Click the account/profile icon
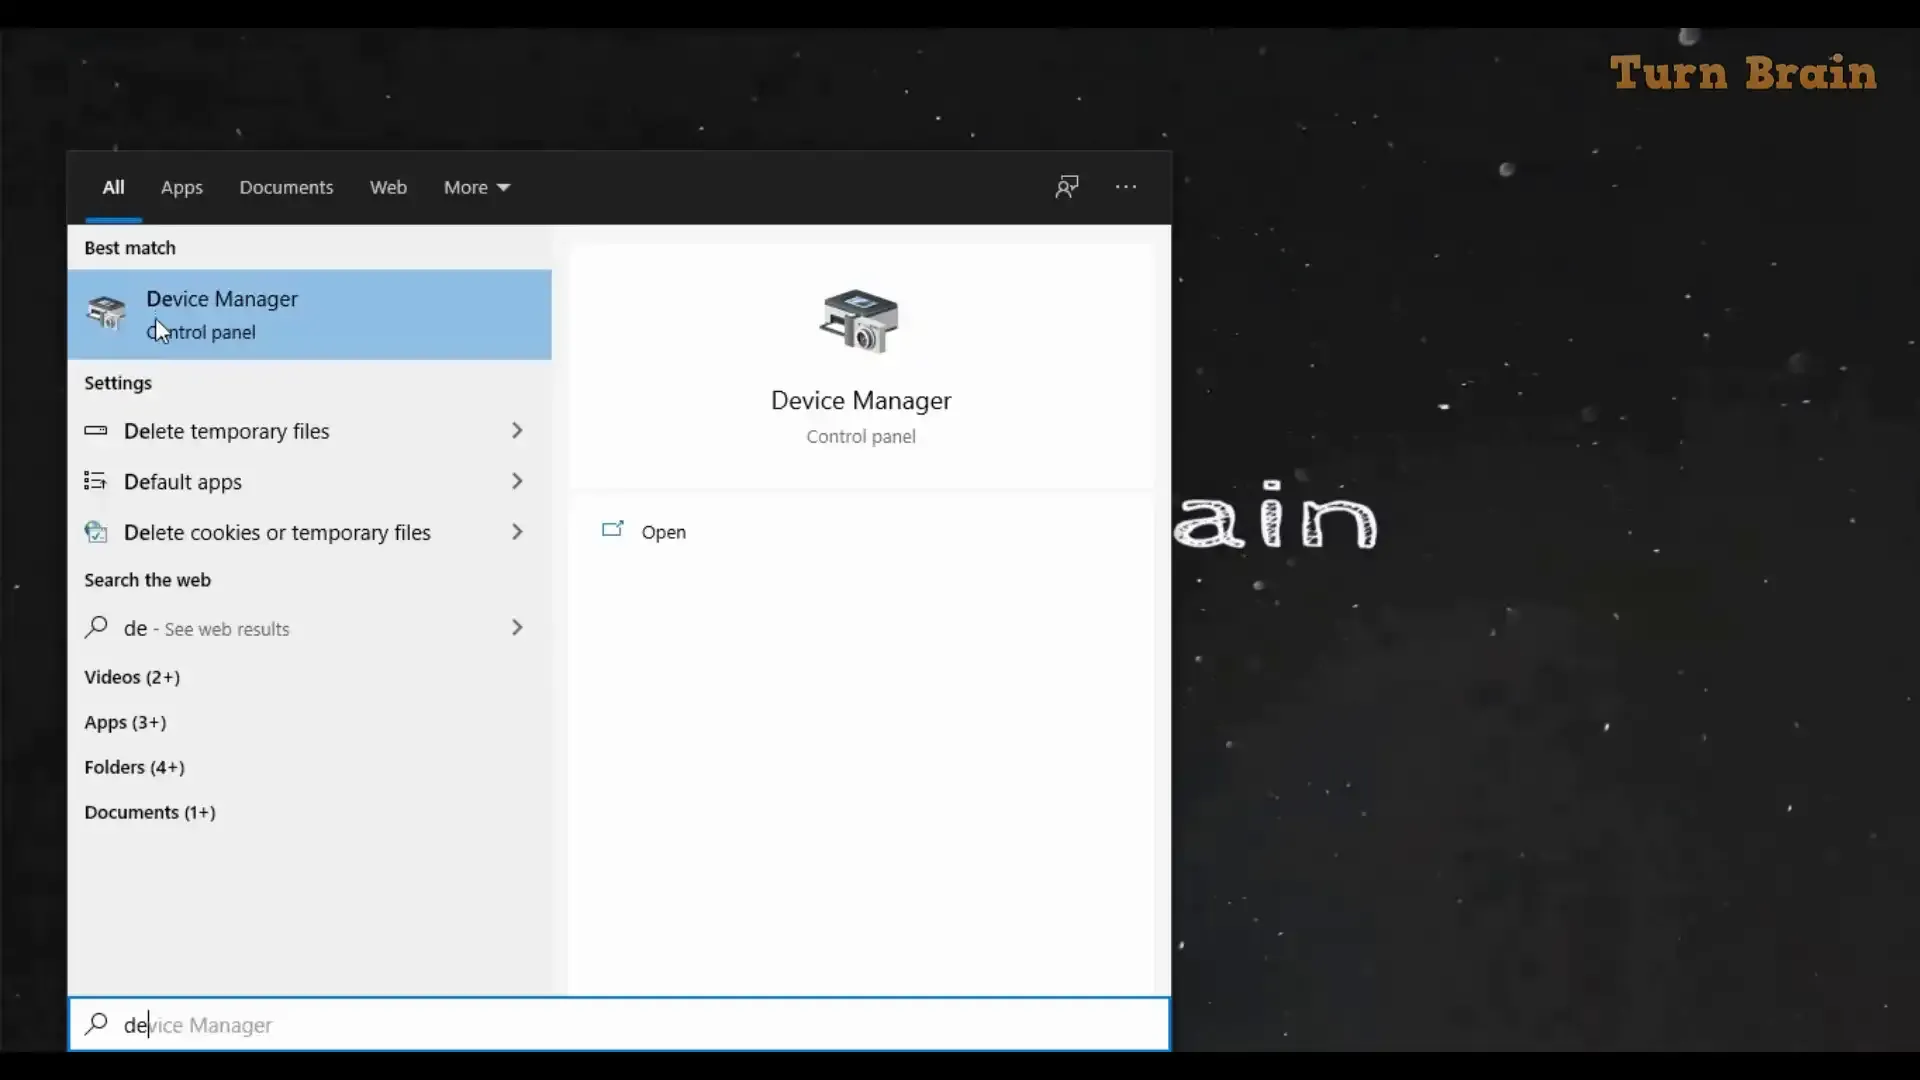1920x1080 pixels. (1065, 186)
